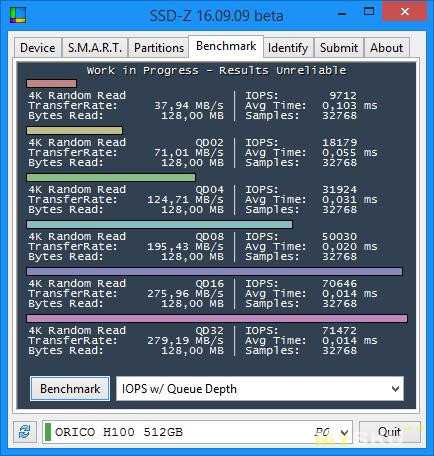The height and width of the screenshot is (456, 434).
Task: Open the About tab
Action: (387, 48)
